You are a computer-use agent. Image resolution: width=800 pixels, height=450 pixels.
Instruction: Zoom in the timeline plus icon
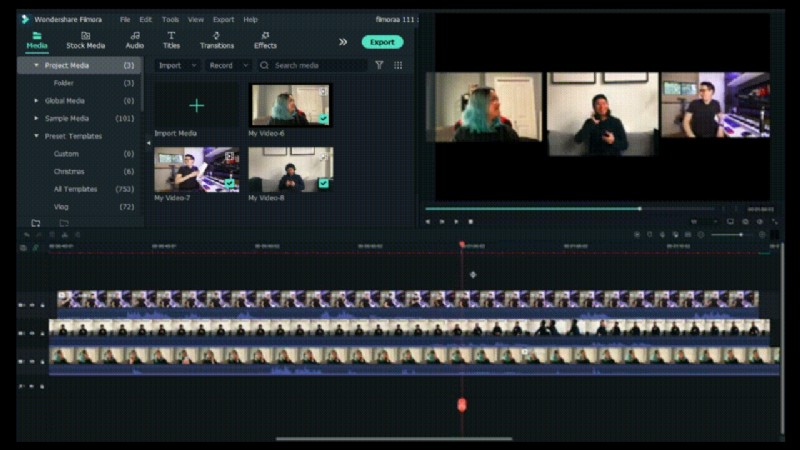[x=762, y=235]
